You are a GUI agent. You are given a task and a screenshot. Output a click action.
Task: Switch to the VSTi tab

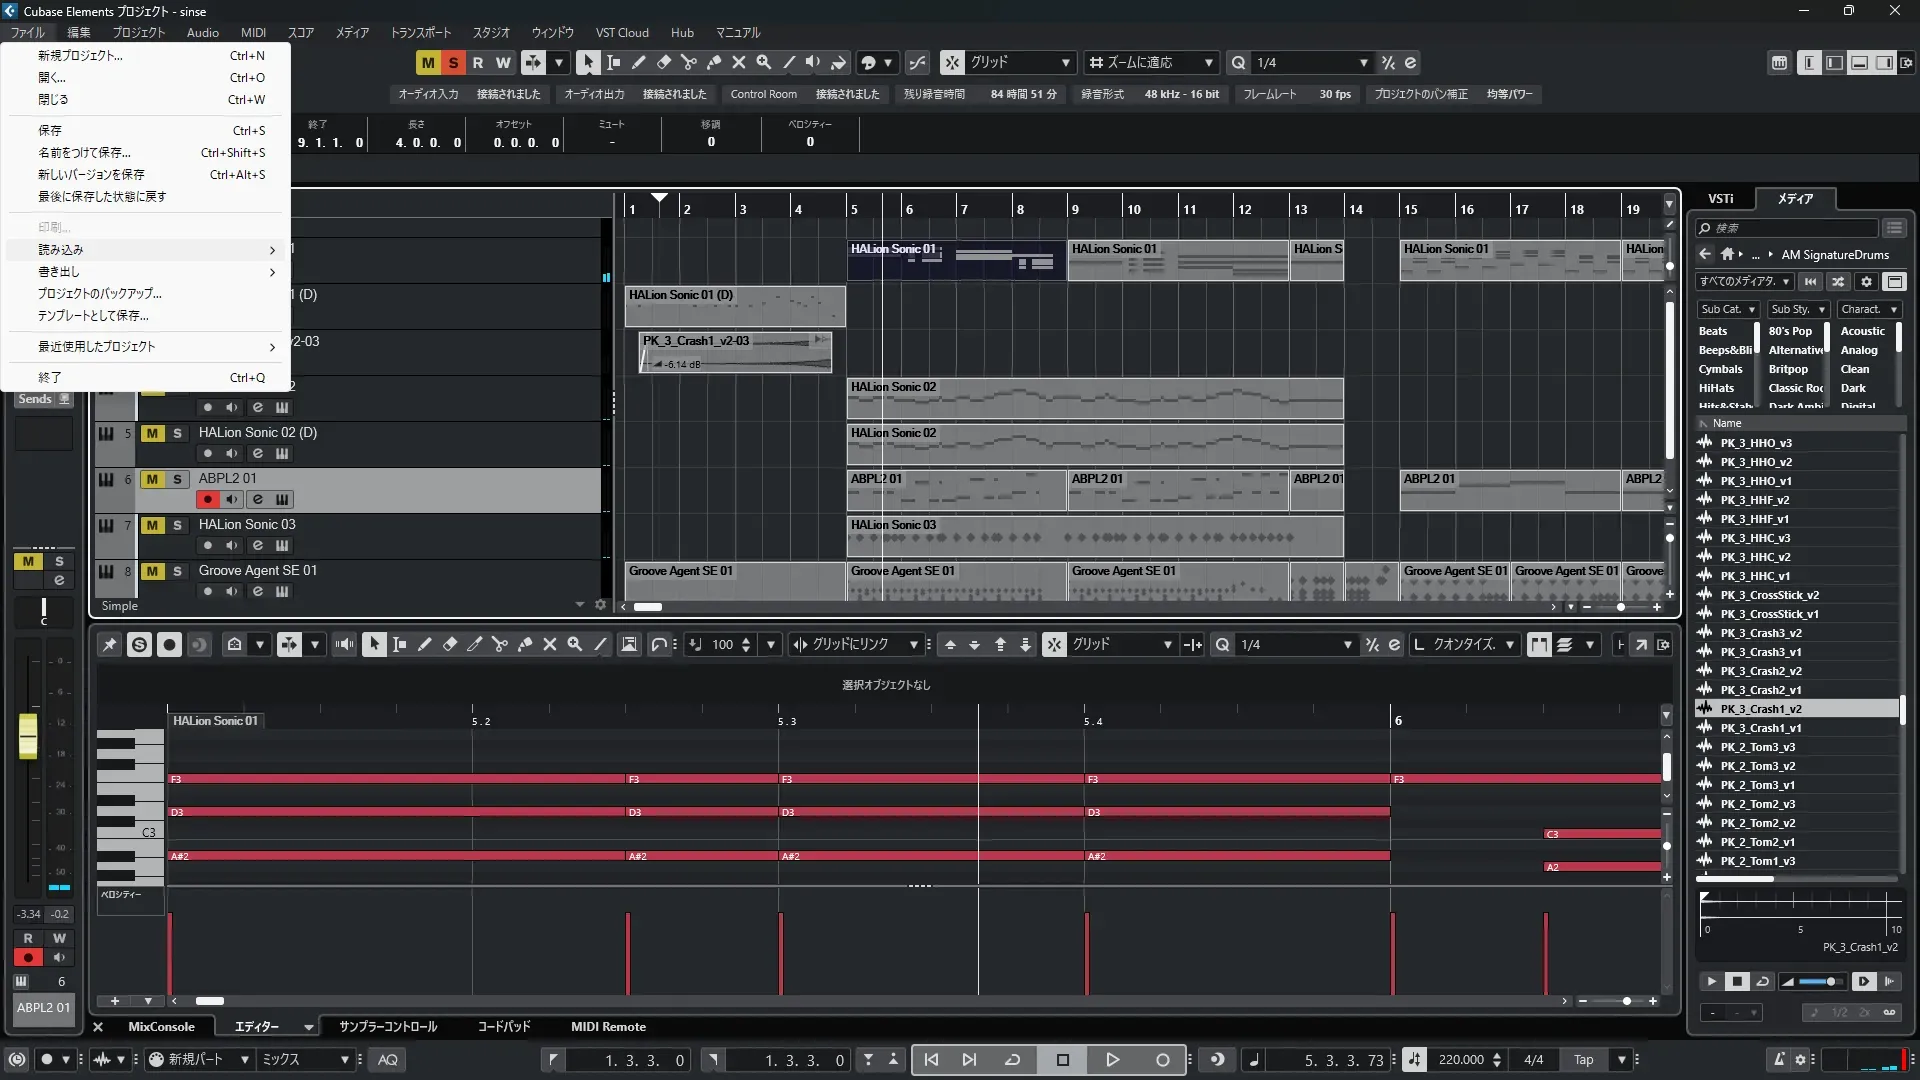click(1720, 199)
